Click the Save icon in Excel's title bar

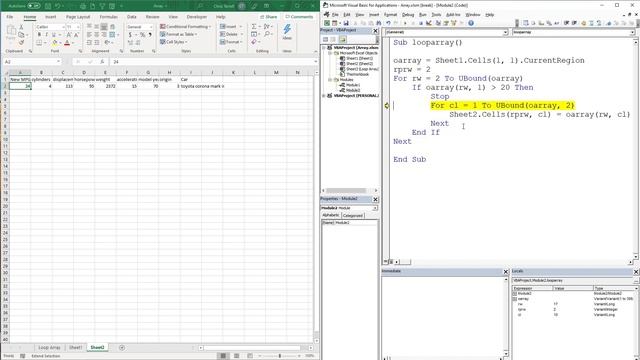[x=49, y=6]
